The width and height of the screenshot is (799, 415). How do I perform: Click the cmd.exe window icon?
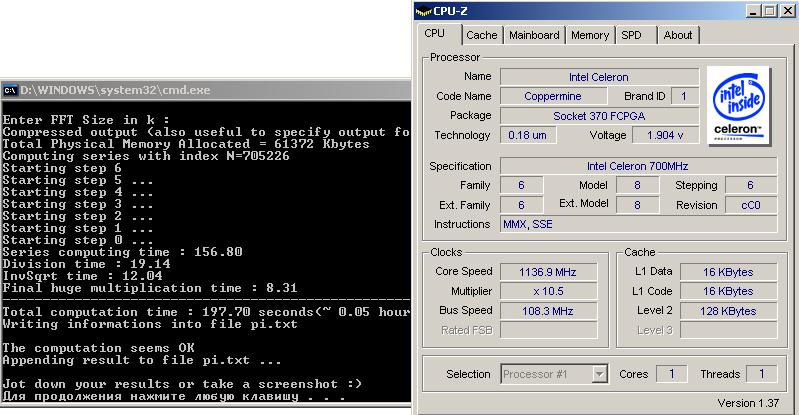[x=10, y=91]
